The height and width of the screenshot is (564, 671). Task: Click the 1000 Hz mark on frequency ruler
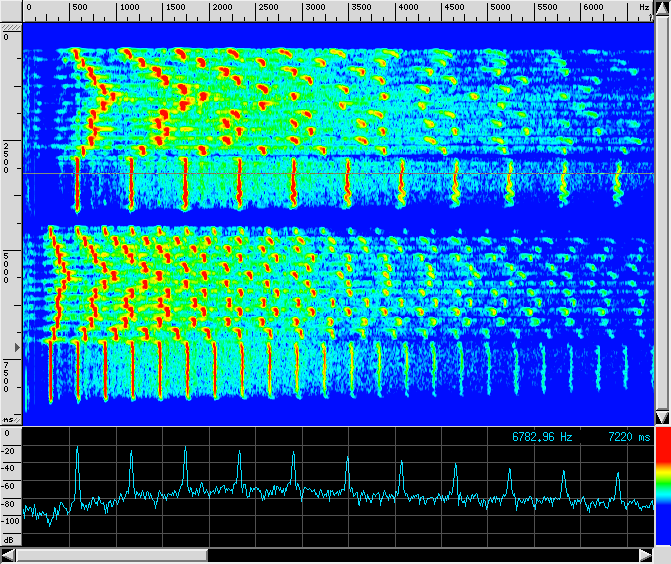coord(129,8)
